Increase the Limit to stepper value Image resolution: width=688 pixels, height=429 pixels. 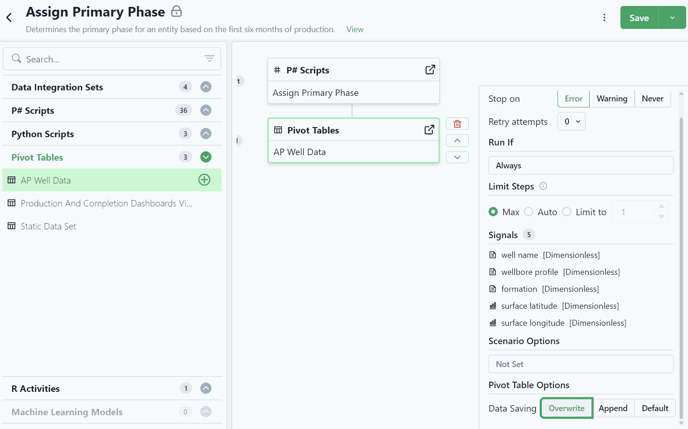[x=661, y=206]
